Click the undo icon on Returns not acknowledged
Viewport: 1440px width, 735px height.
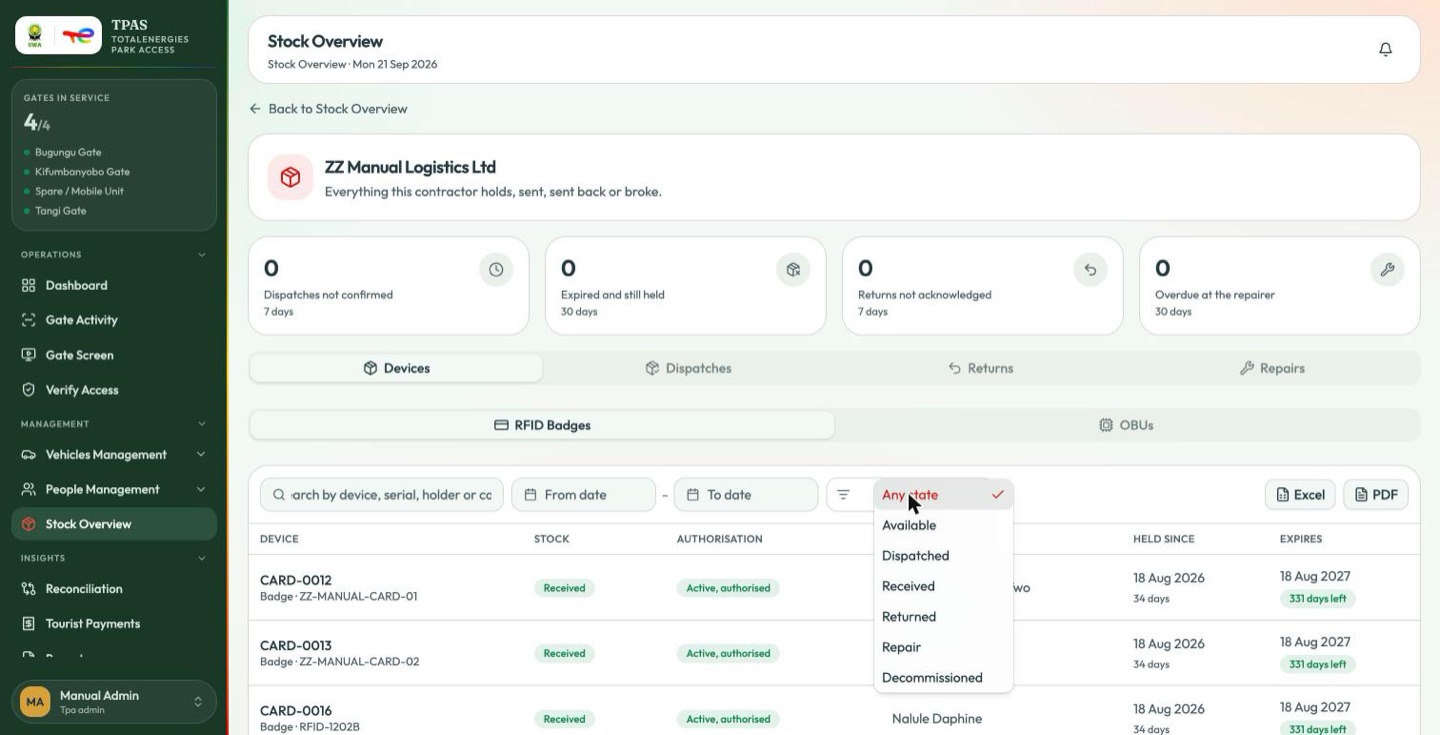coord(1090,269)
